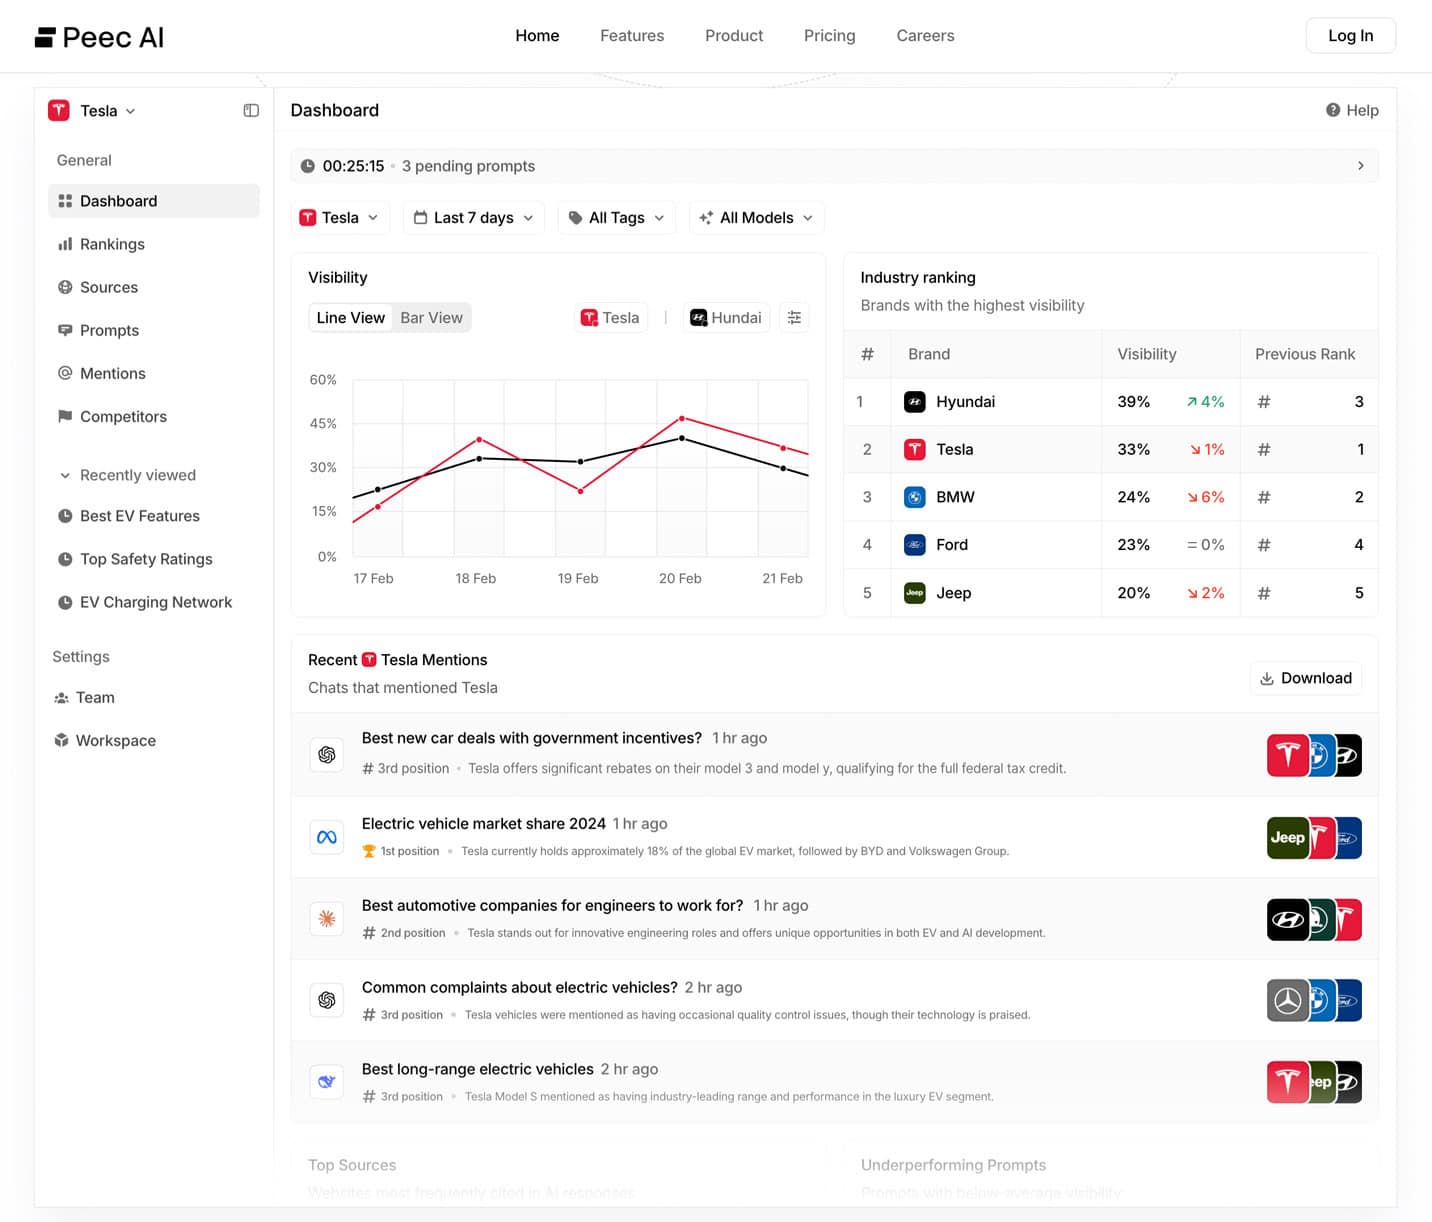Switch chart to Bar View
This screenshot has height=1222, width=1432.
point(431,317)
